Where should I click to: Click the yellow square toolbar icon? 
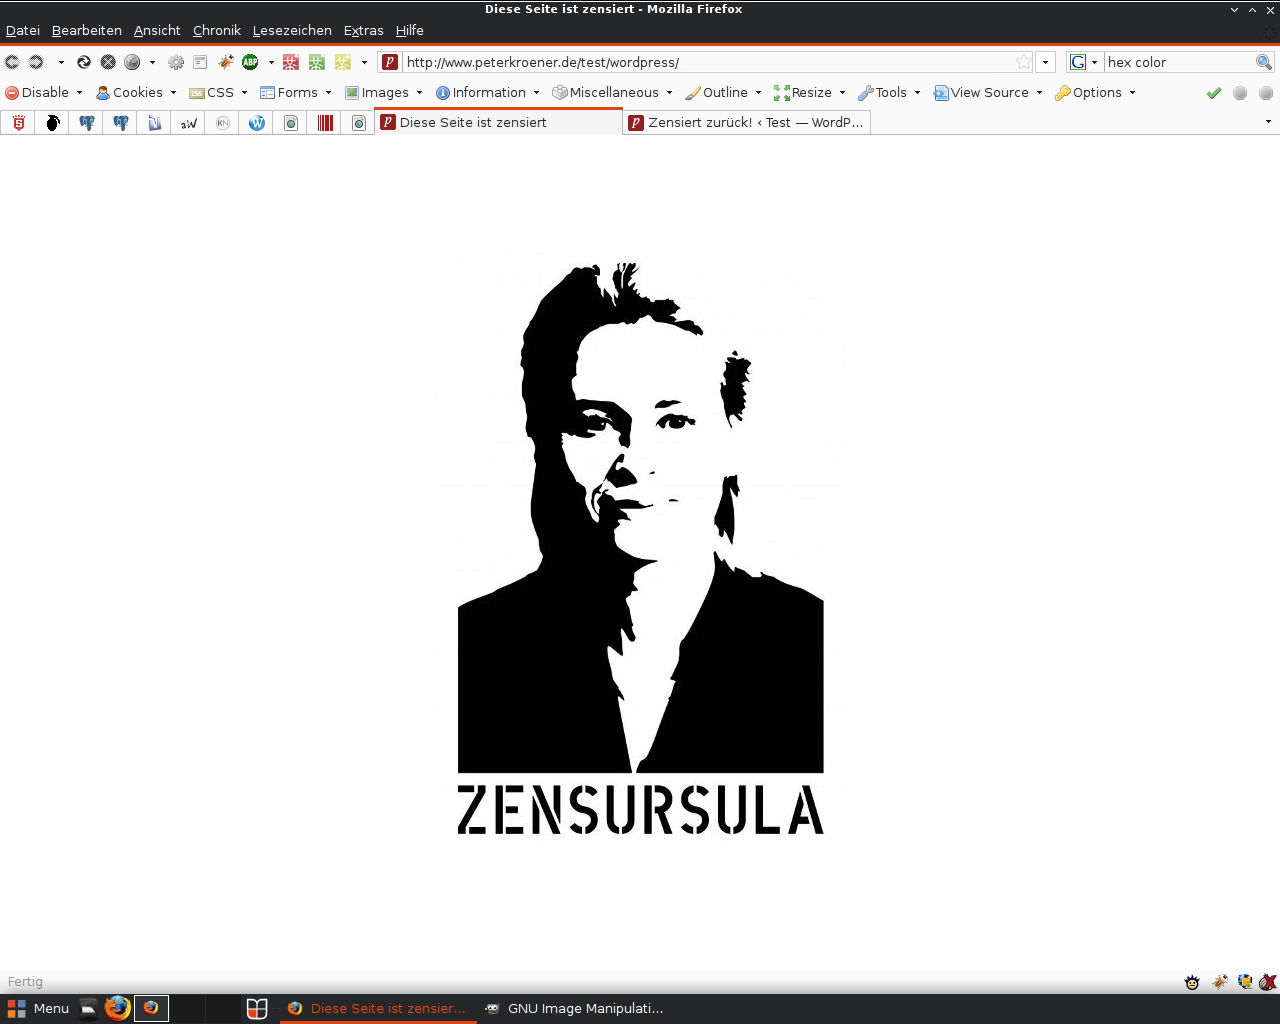click(x=343, y=62)
